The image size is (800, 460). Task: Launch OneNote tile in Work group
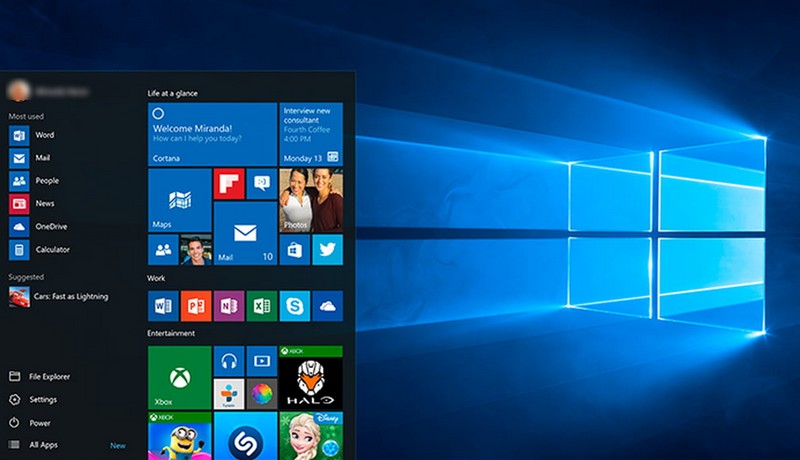click(229, 306)
